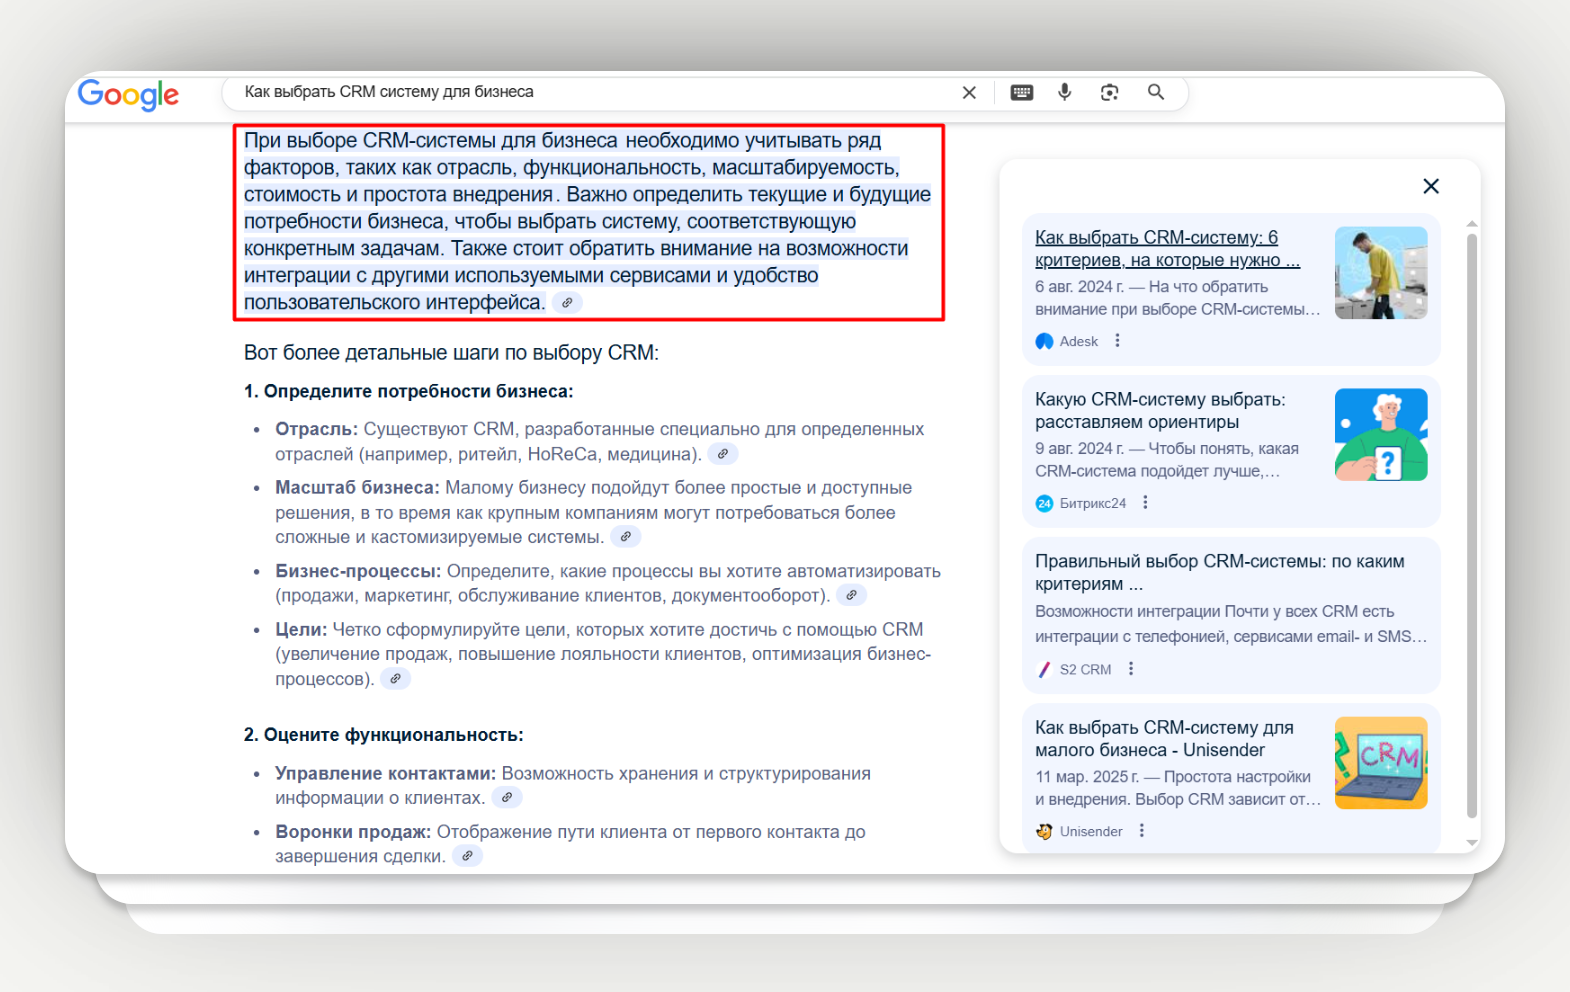Image resolution: width=1570 pixels, height=992 pixels.
Task: Close the sources side panel
Action: point(1430,186)
